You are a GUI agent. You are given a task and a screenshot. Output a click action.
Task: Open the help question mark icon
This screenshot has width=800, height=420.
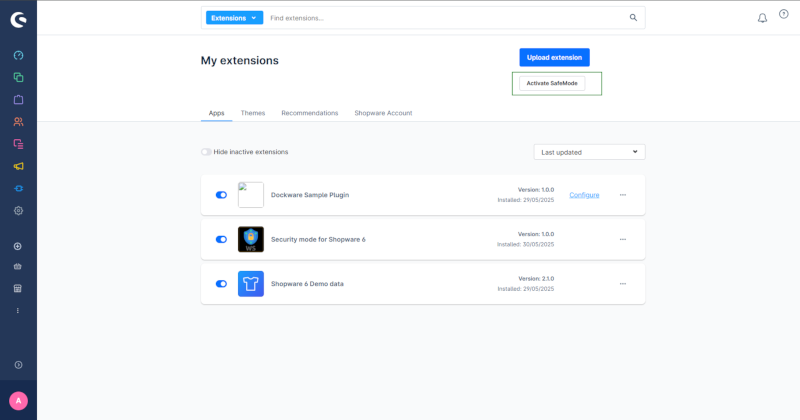click(x=784, y=14)
